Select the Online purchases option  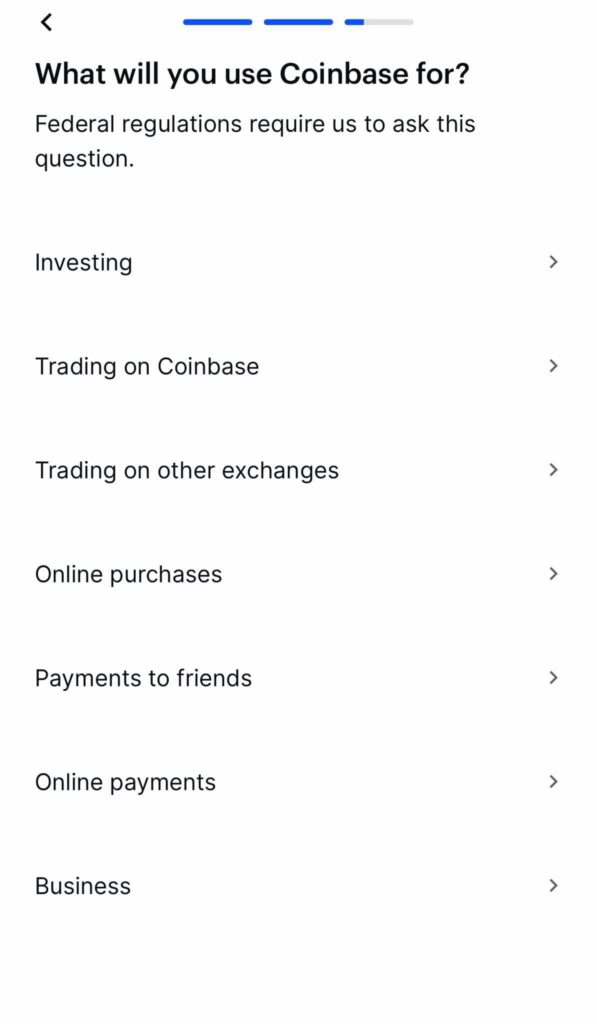coord(128,574)
